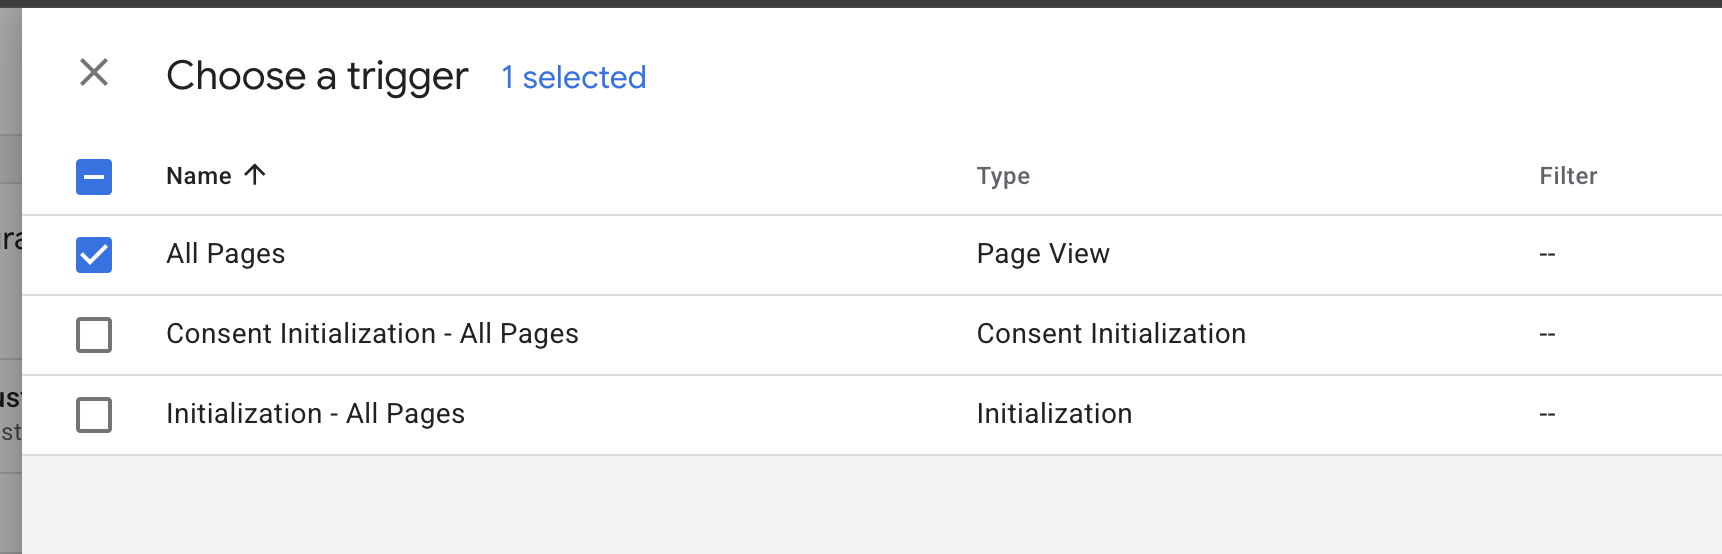Click the Consent Initialization type cell
Image resolution: width=1722 pixels, height=554 pixels.
pyautogui.click(x=1111, y=334)
